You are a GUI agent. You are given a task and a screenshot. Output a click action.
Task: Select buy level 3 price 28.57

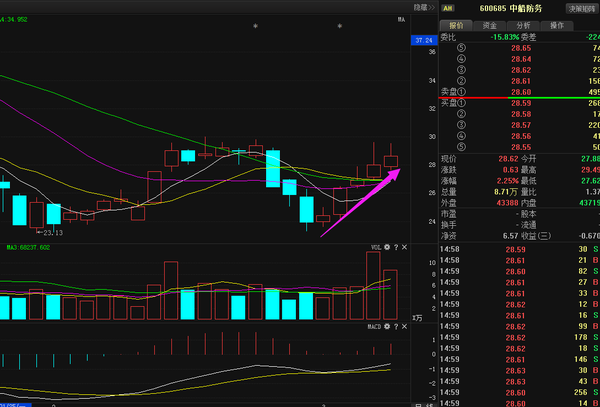tap(521, 125)
